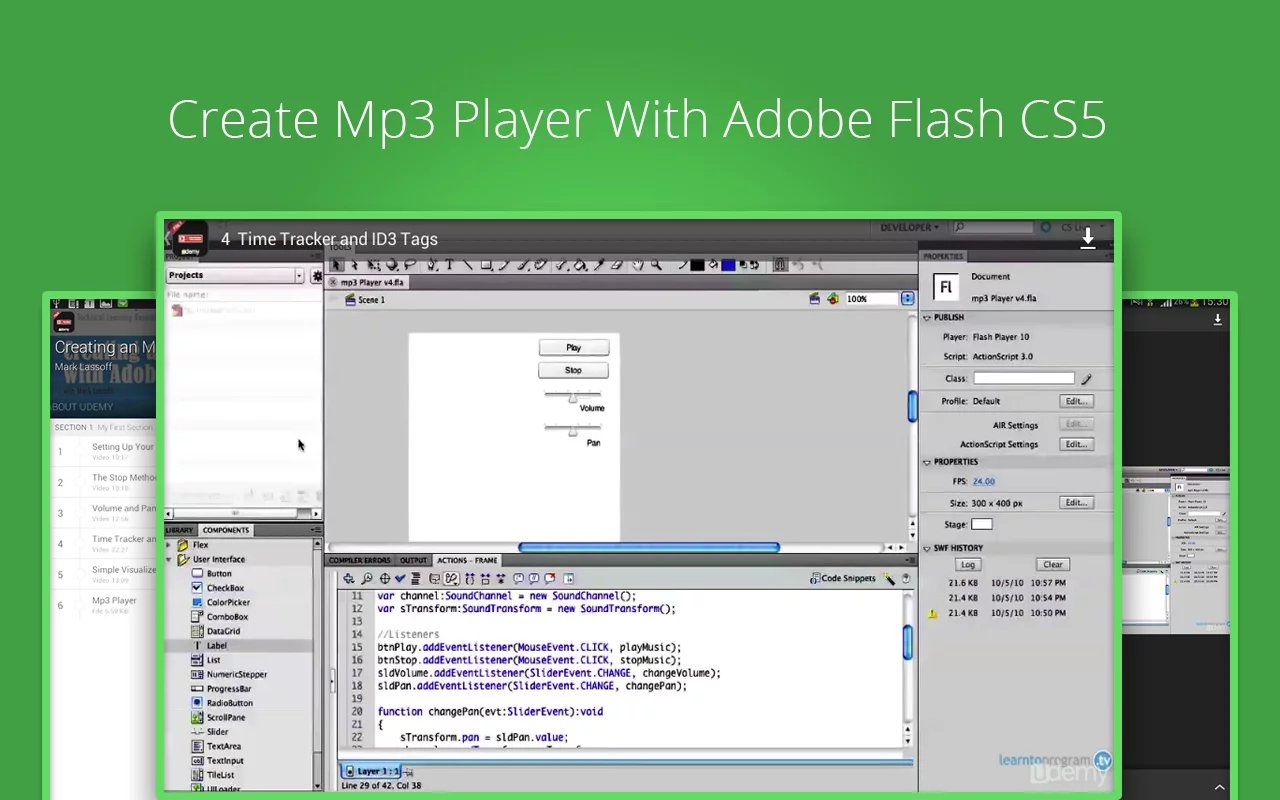Open the Components panel options menu
This screenshot has width=1280, height=800.
click(316, 530)
